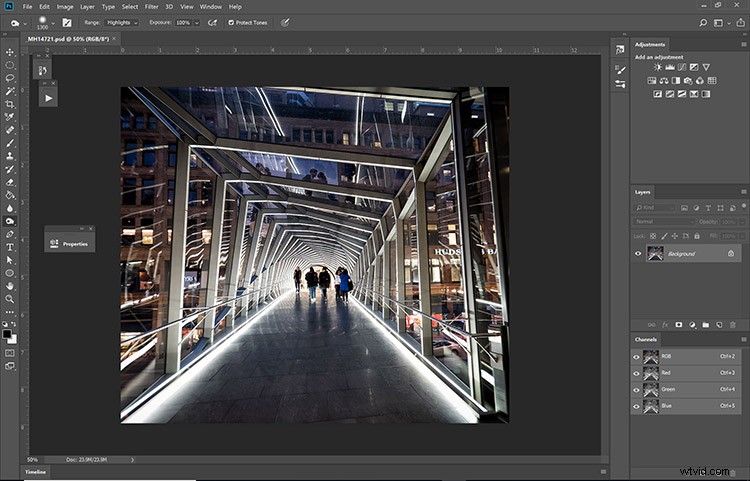
Task: Add a Color Balance adjustment
Action: [664, 81]
